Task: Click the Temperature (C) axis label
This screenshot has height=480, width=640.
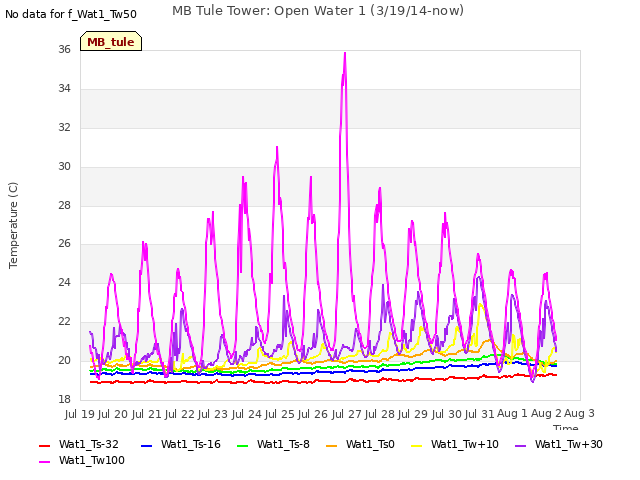Action: point(13,225)
